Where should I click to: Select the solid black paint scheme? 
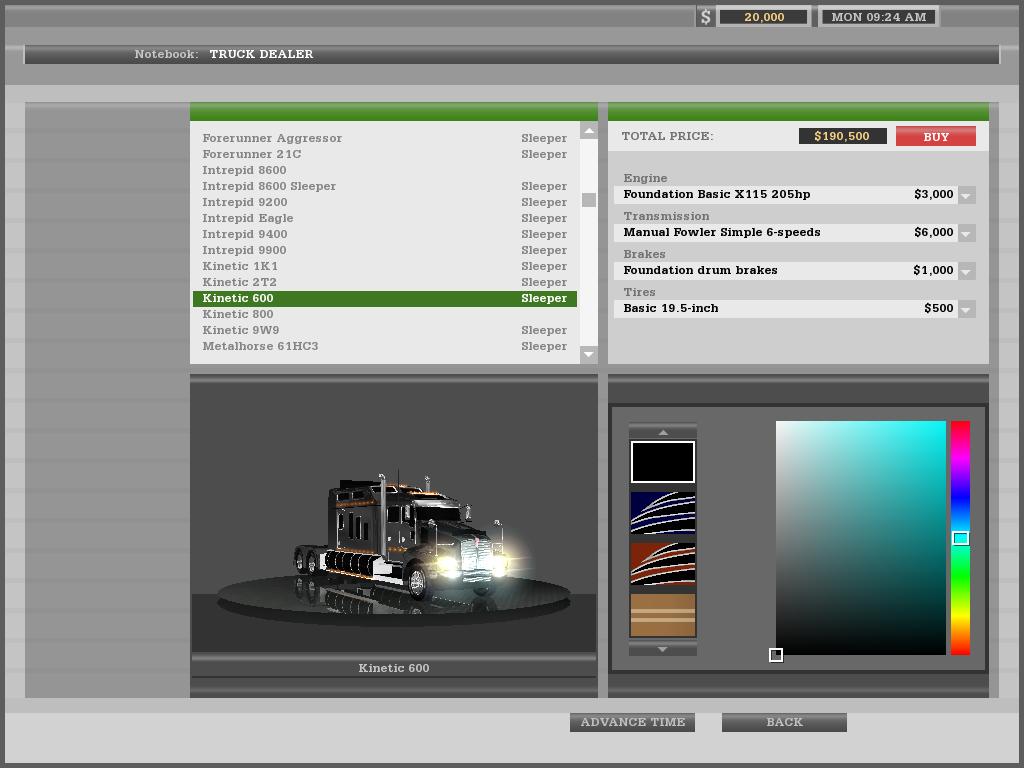click(x=662, y=462)
